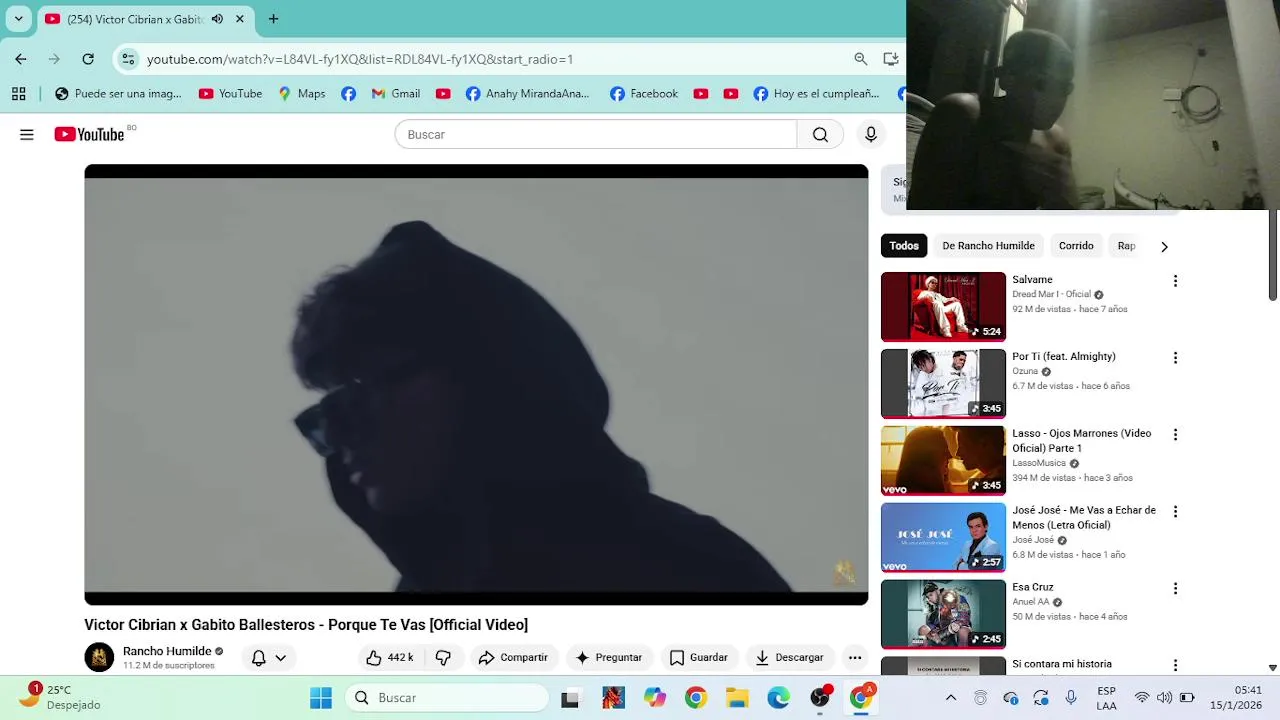Open the Windows Start menu
The image size is (1280, 720).
[x=321, y=698]
